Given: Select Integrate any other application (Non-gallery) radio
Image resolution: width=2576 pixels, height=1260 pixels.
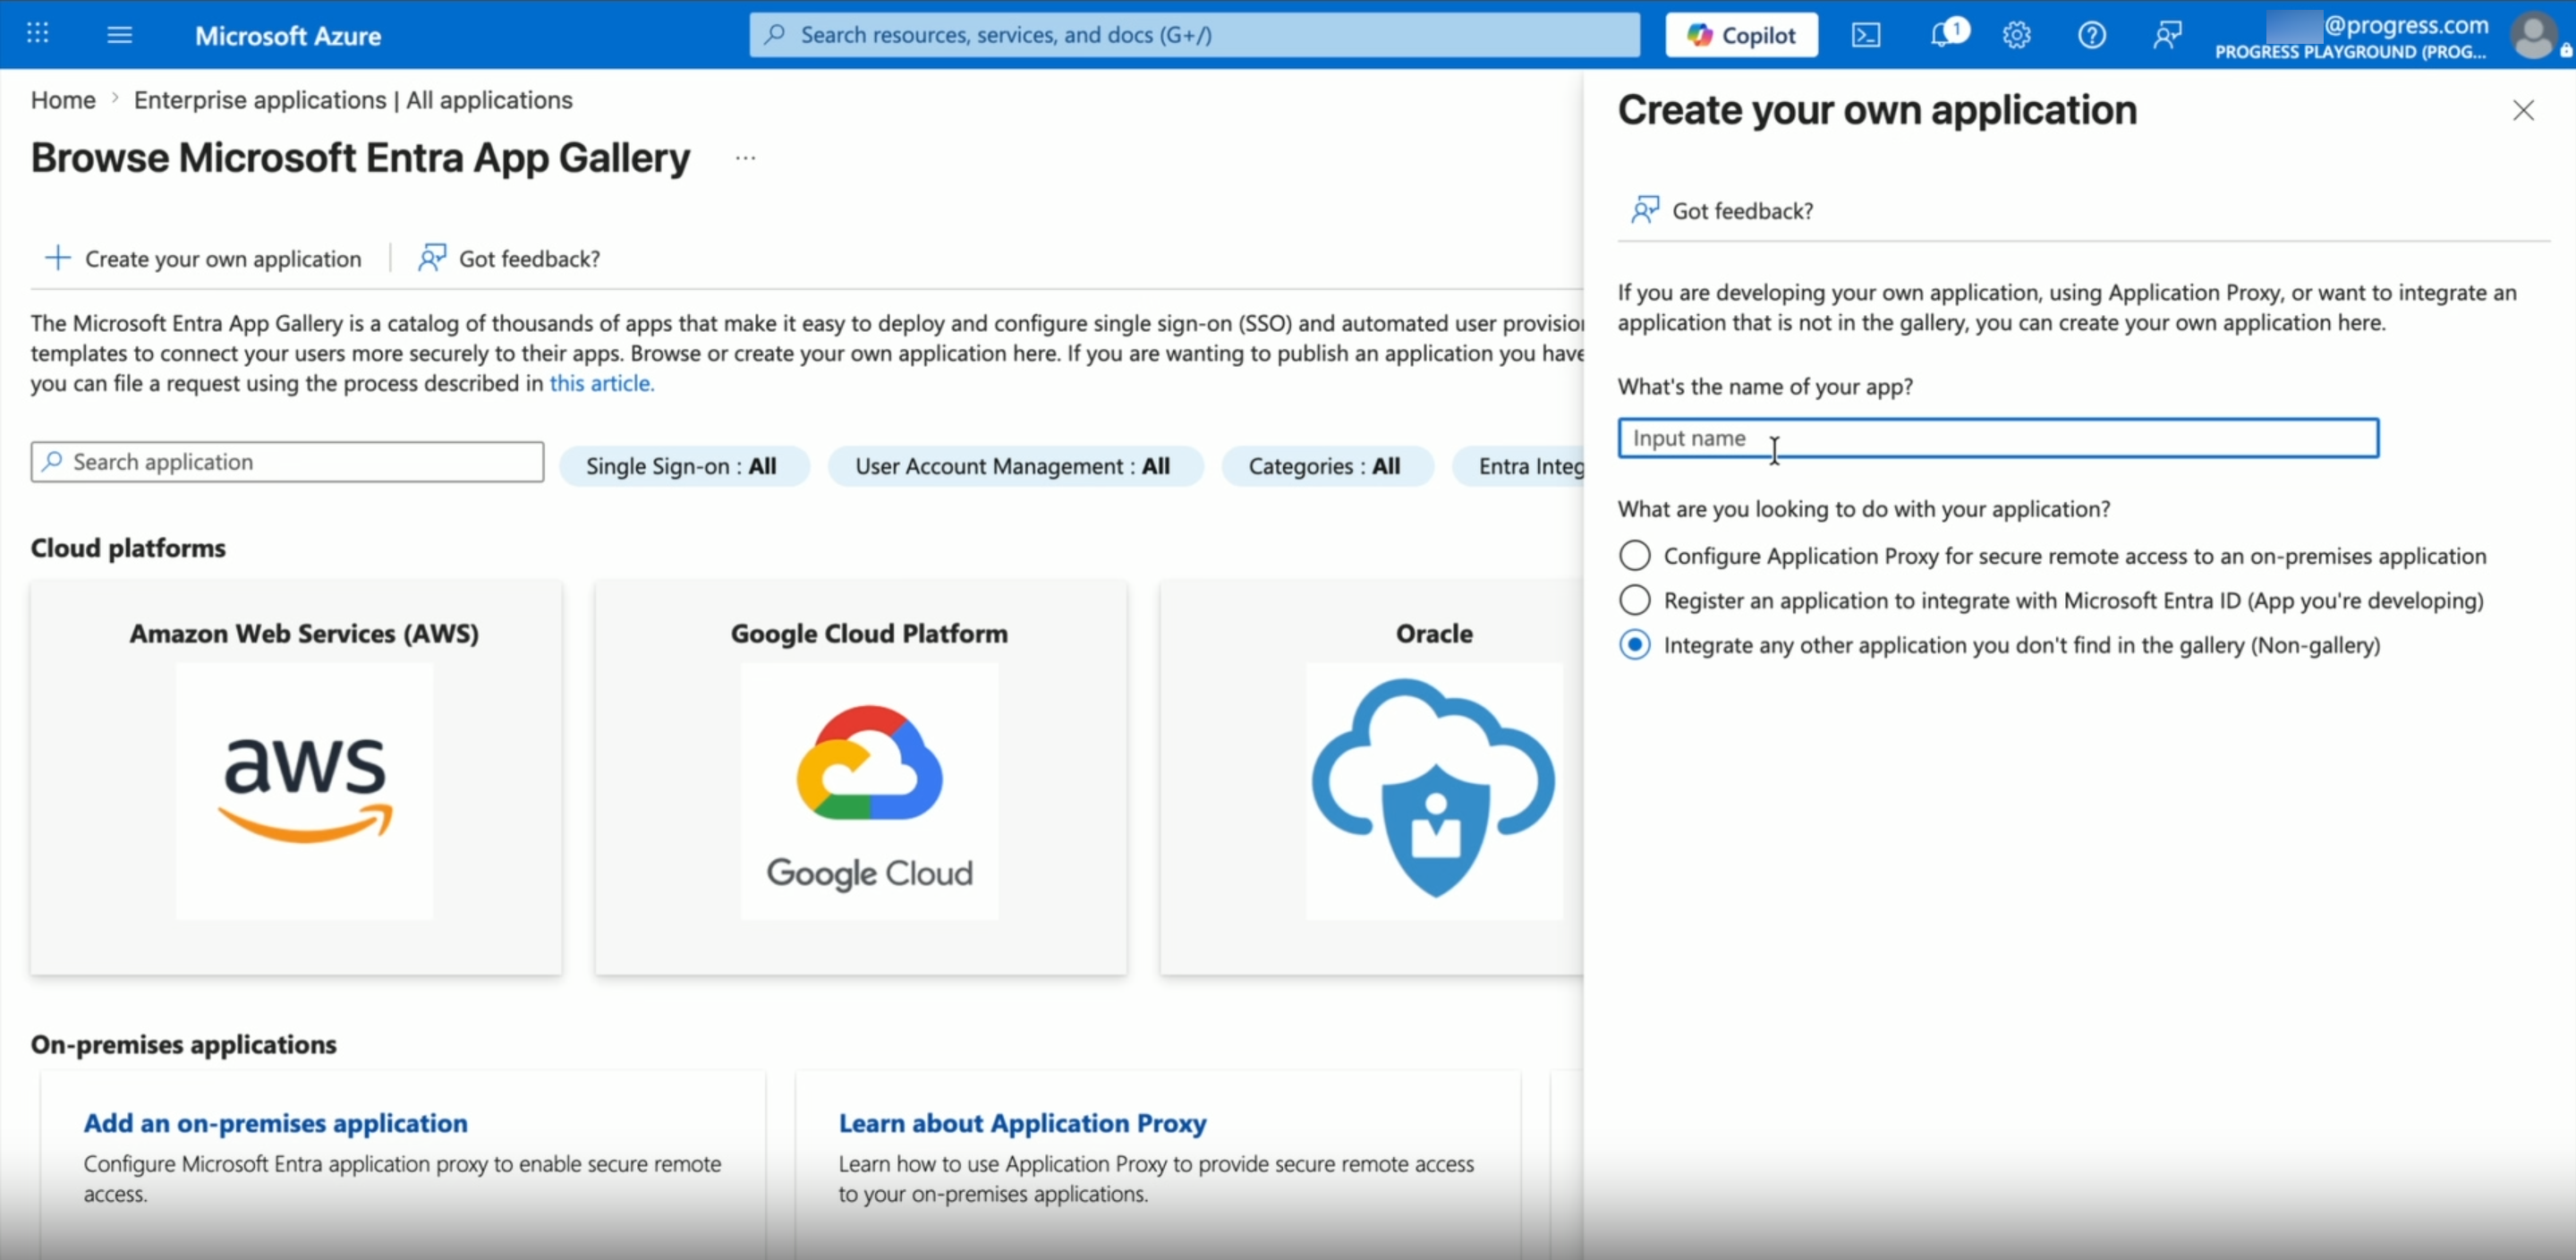Looking at the screenshot, I should 1634,645.
